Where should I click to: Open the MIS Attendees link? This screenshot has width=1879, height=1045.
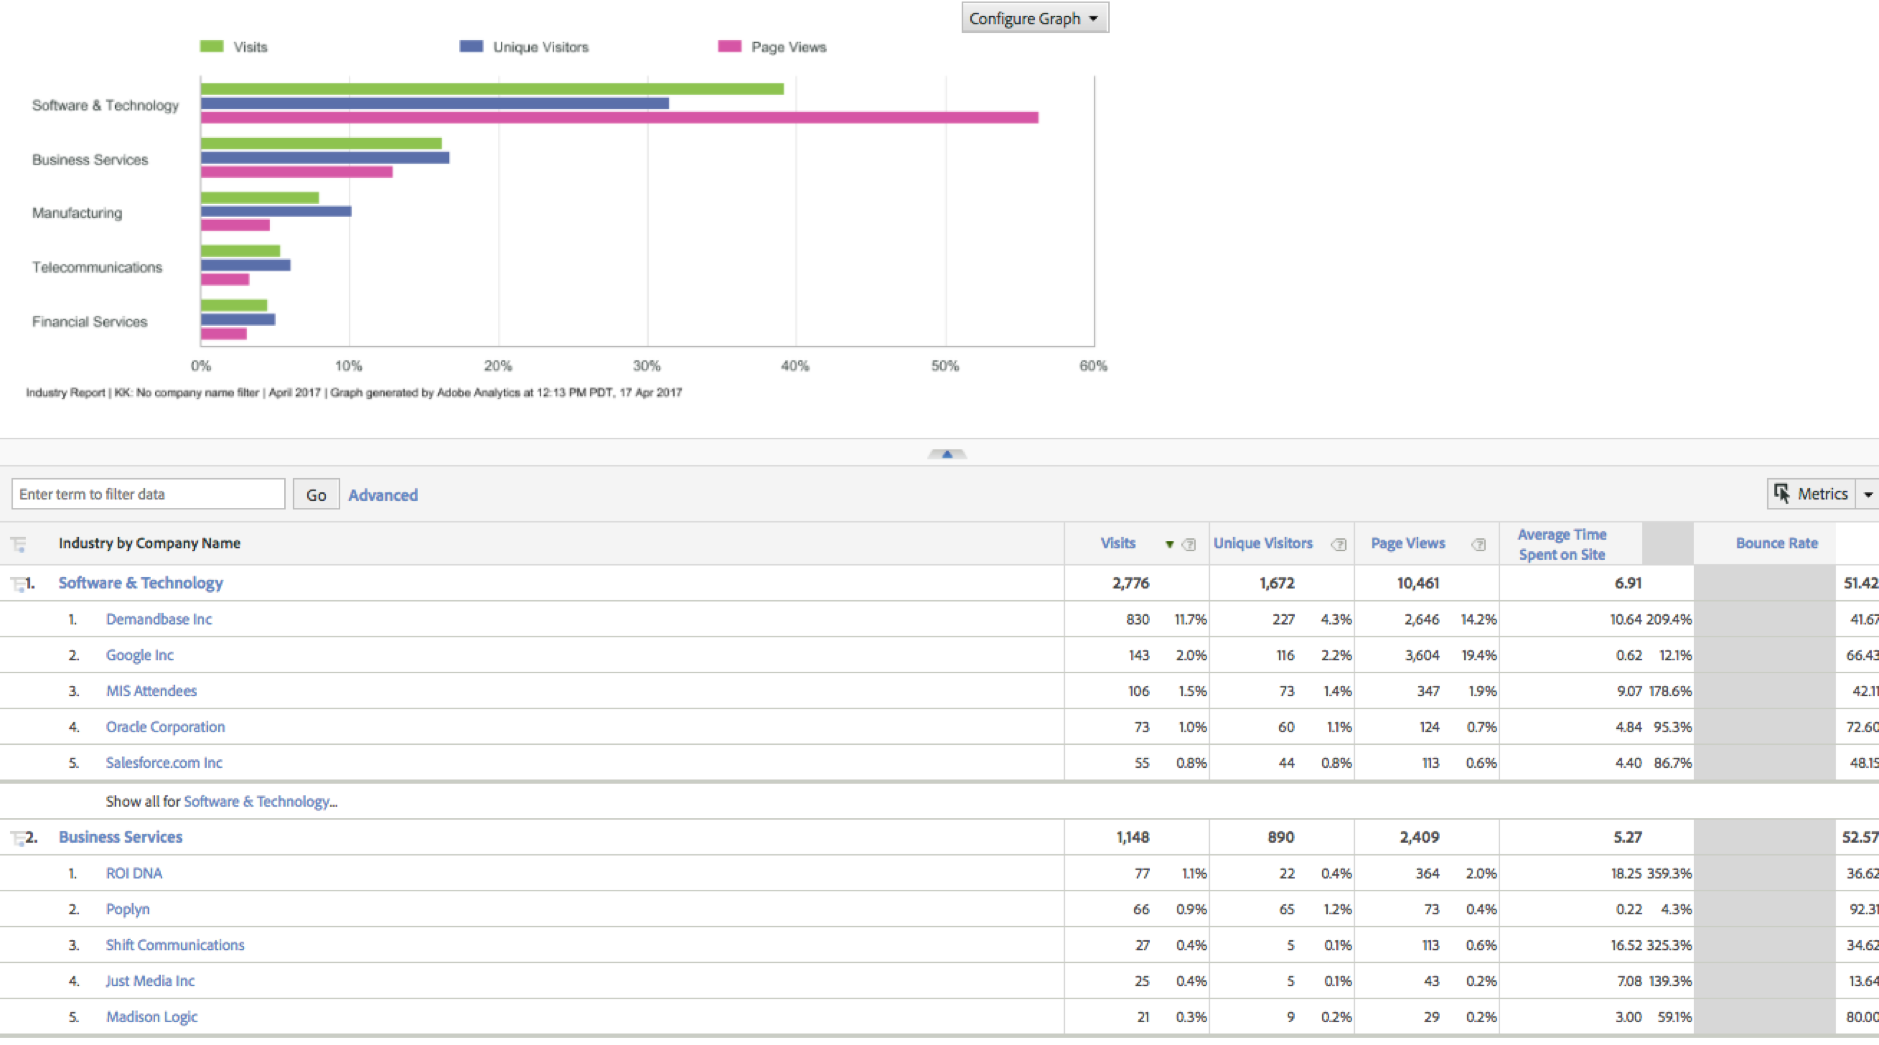click(152, 691)
